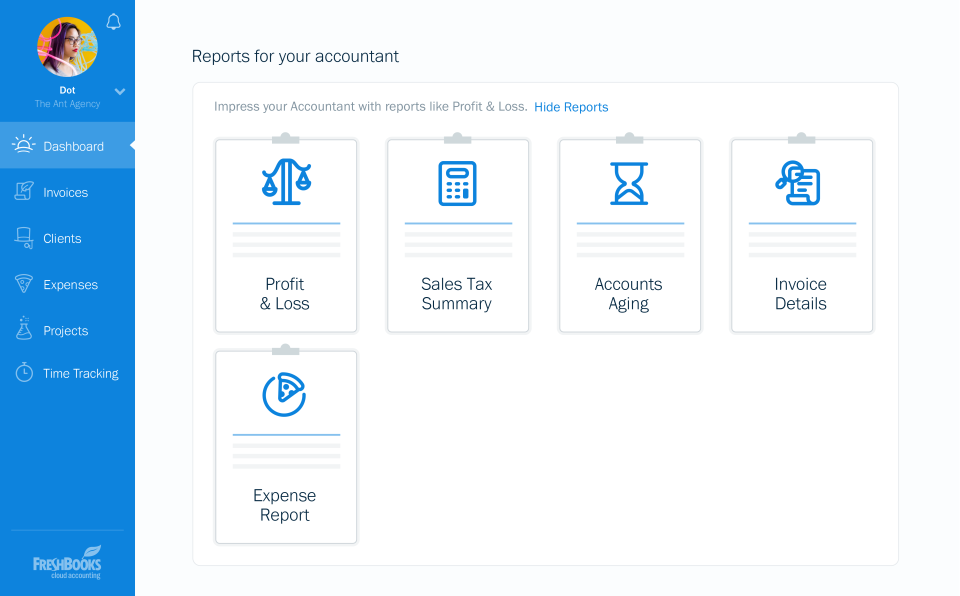Click the Invoices quill icon
Viewport: 960px width, 596px height.
point(24,191)
